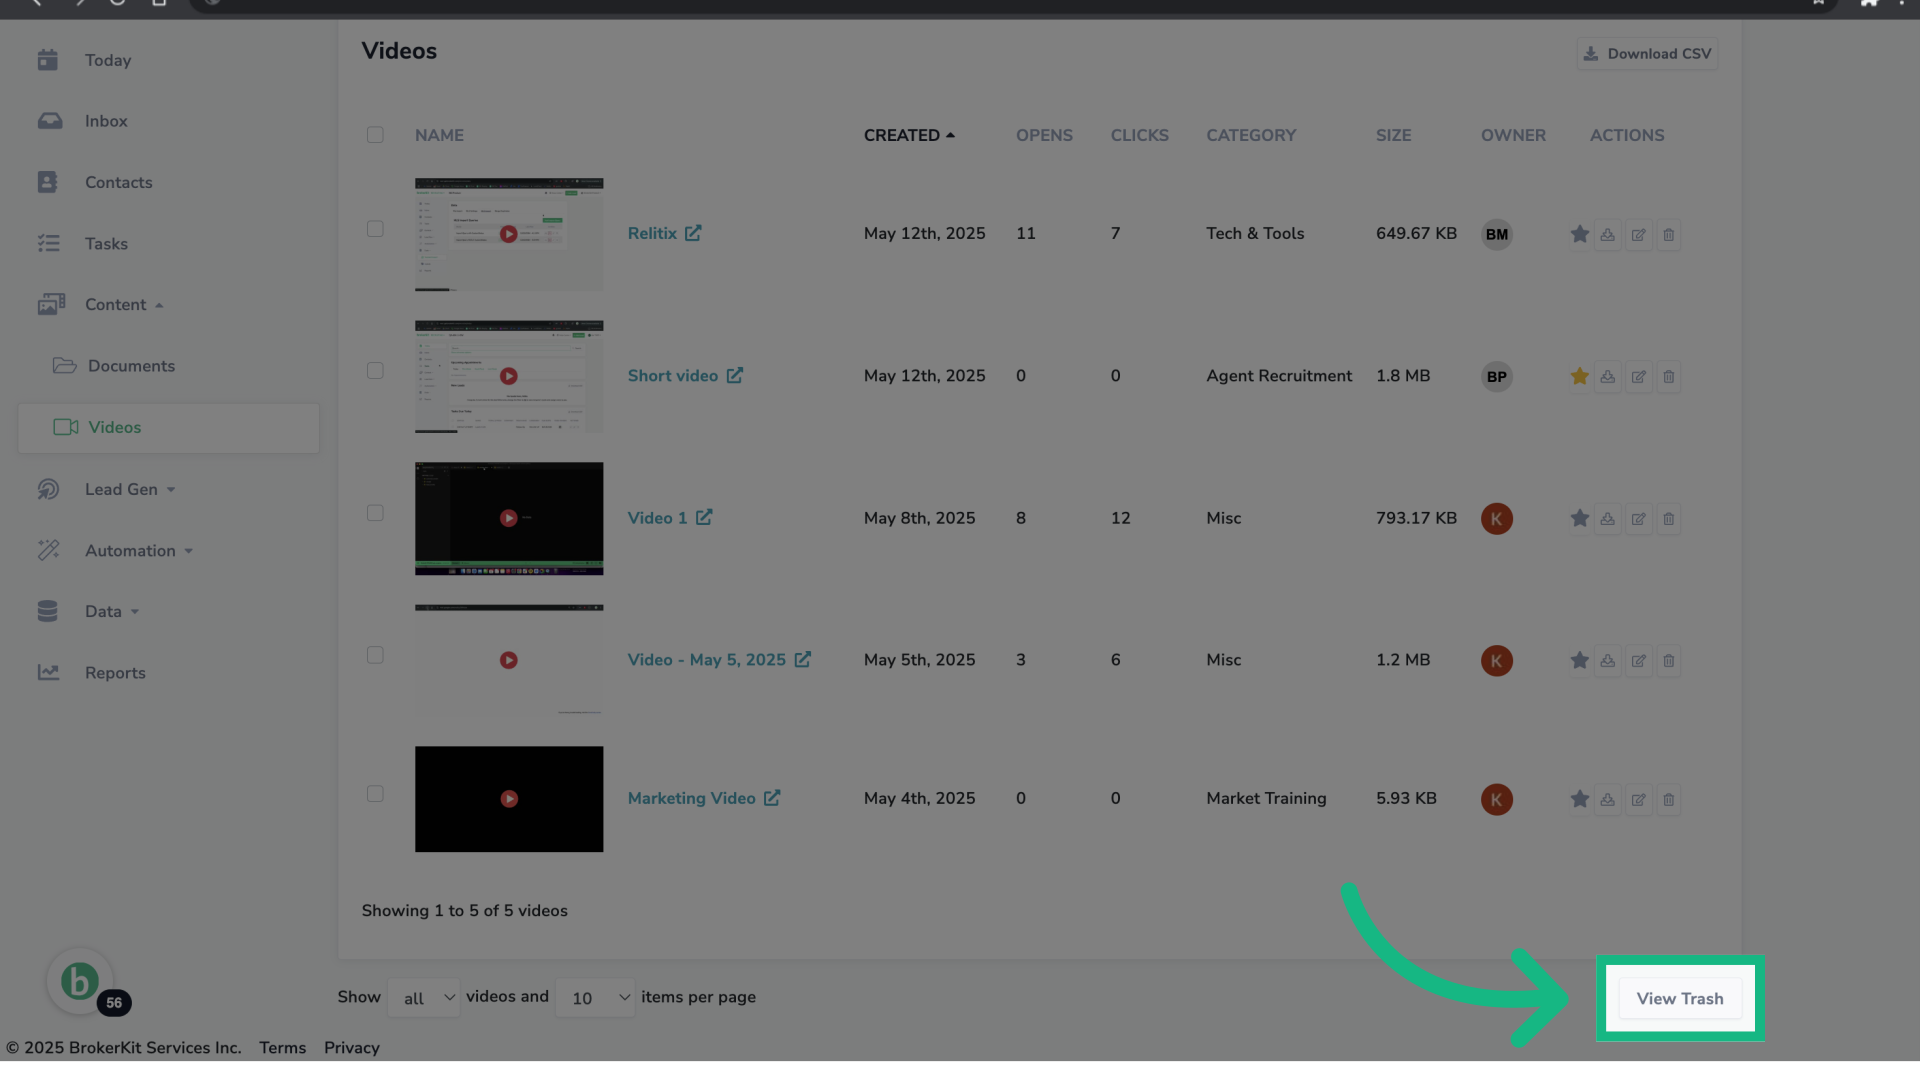Screen dimensions: 1920x1080
Task: Star the Relitix video as favorite
Action: point(1579,234)
